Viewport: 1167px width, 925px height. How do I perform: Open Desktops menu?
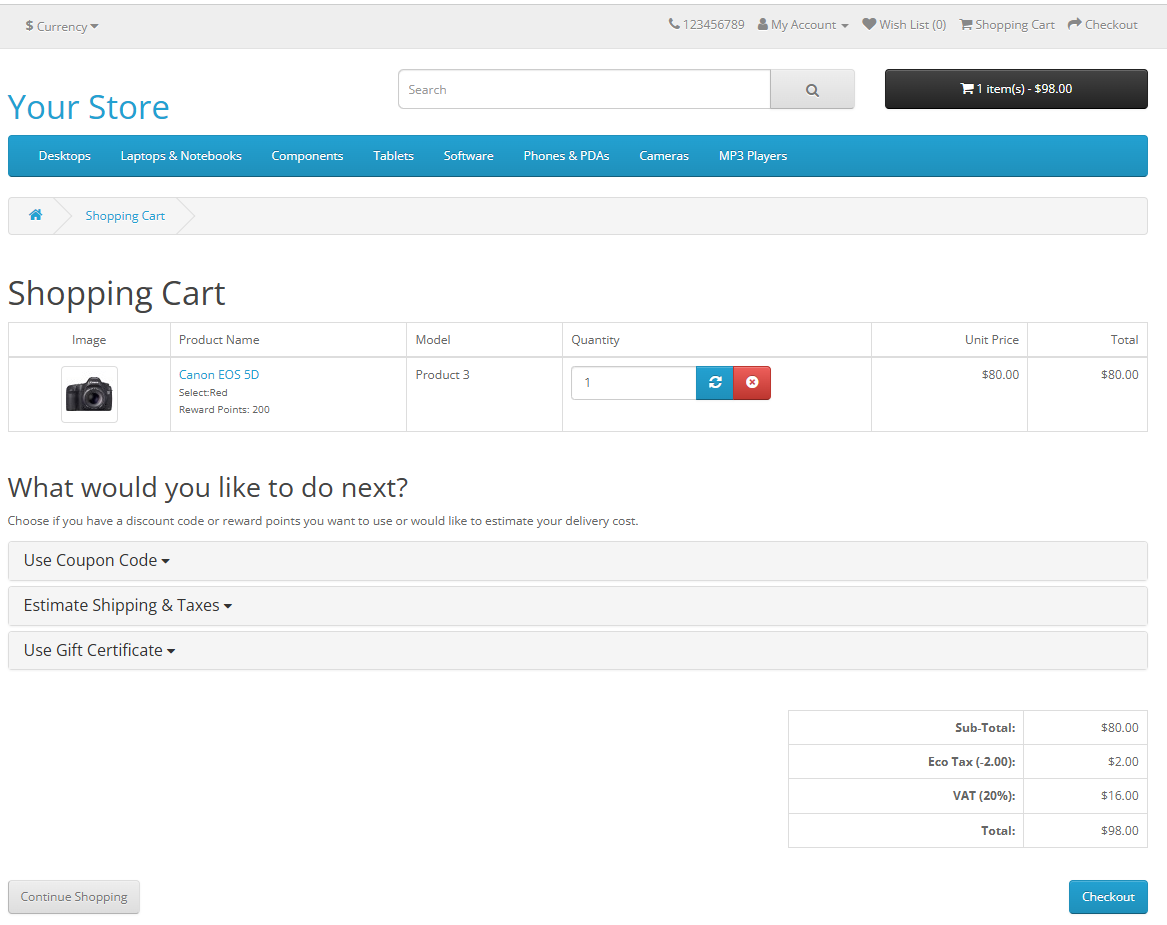click(65, 156)
